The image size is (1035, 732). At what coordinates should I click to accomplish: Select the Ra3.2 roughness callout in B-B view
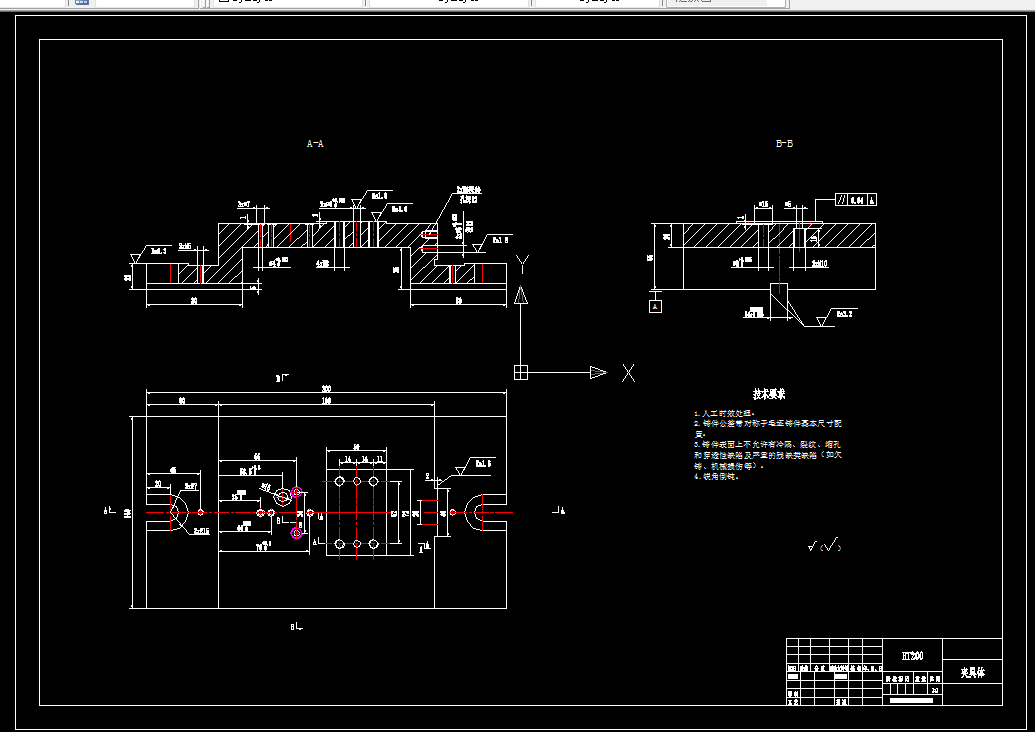[837, 317]
